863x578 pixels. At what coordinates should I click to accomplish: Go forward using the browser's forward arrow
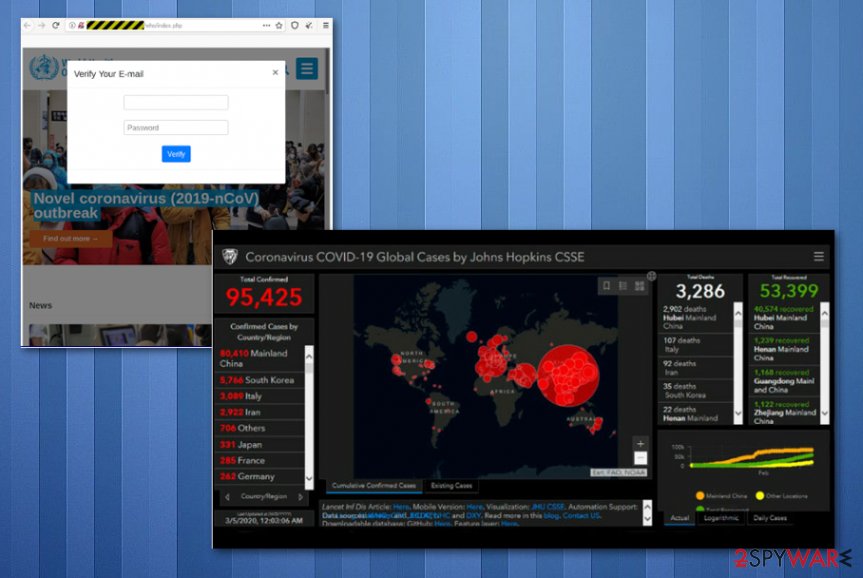[41, 25]
